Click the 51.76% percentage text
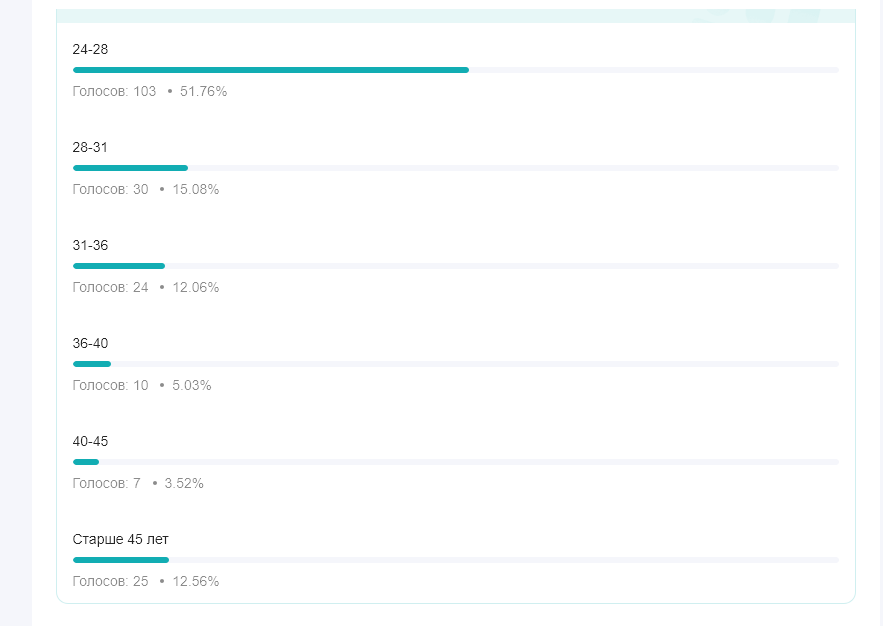This screenshot has width=883, height=626. pyautogui.click(x=203, y=91)
